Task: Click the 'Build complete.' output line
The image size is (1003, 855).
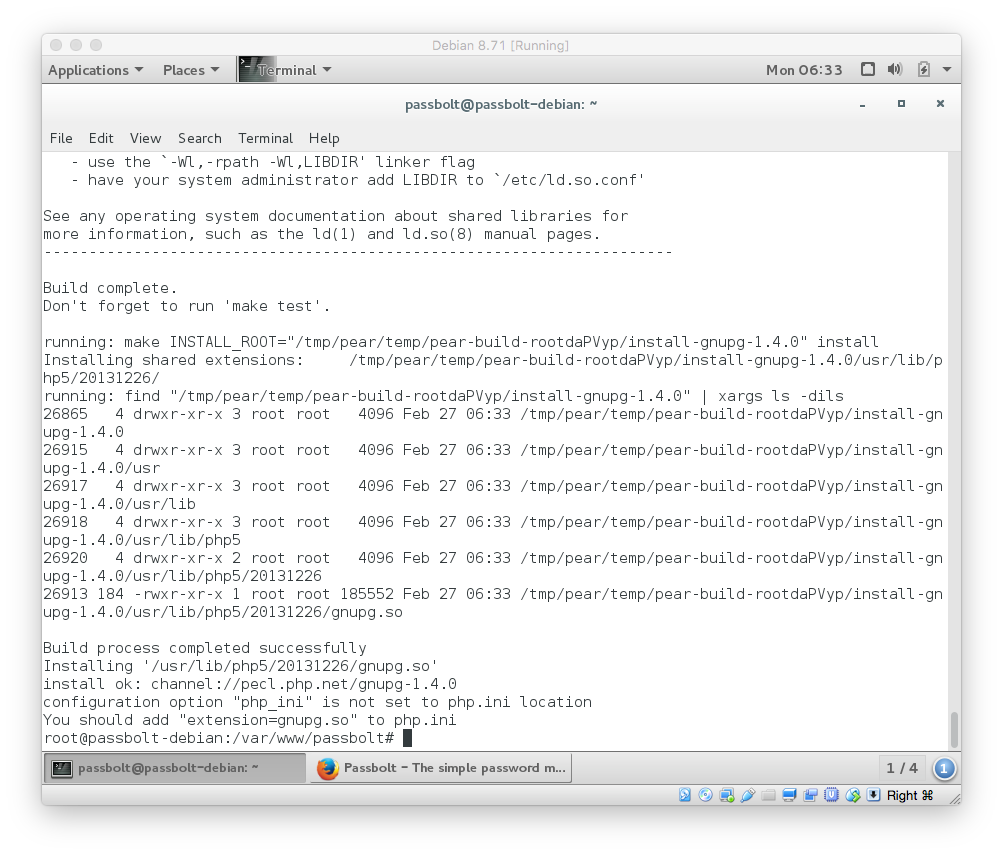Action: 110,288
